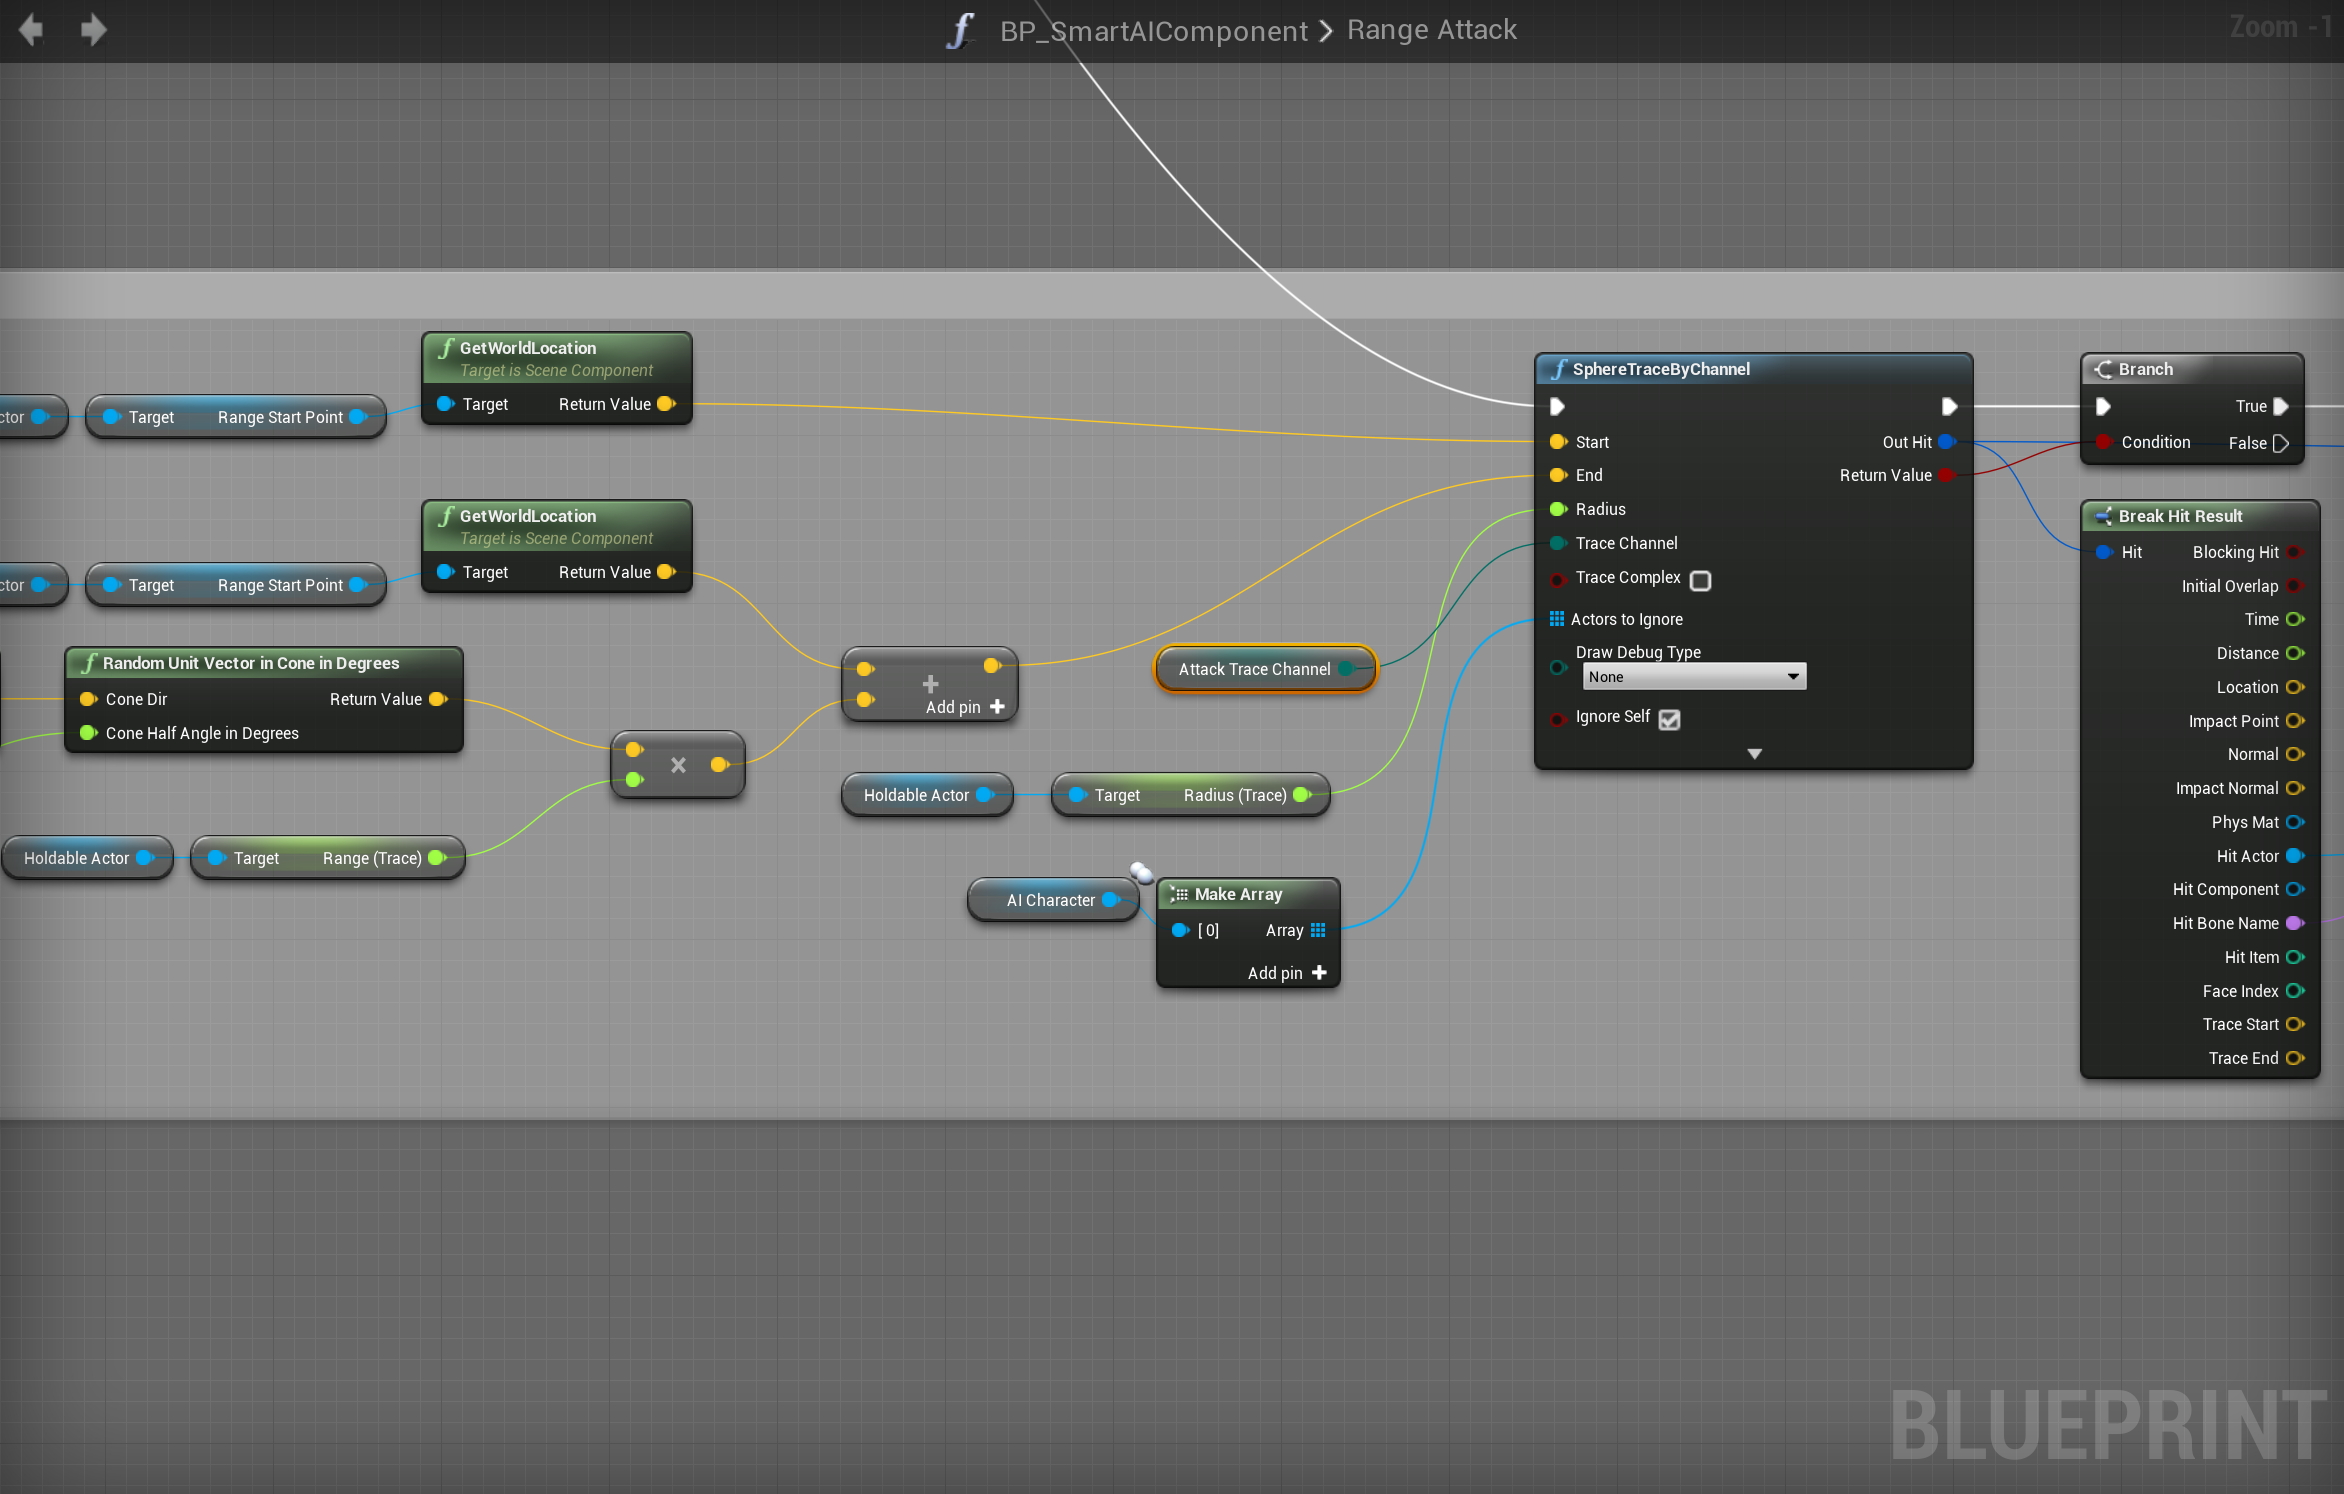This screenshot has width=2344, height=1494.
Task: Add pin on the vector add node
Action: (996, 707)
